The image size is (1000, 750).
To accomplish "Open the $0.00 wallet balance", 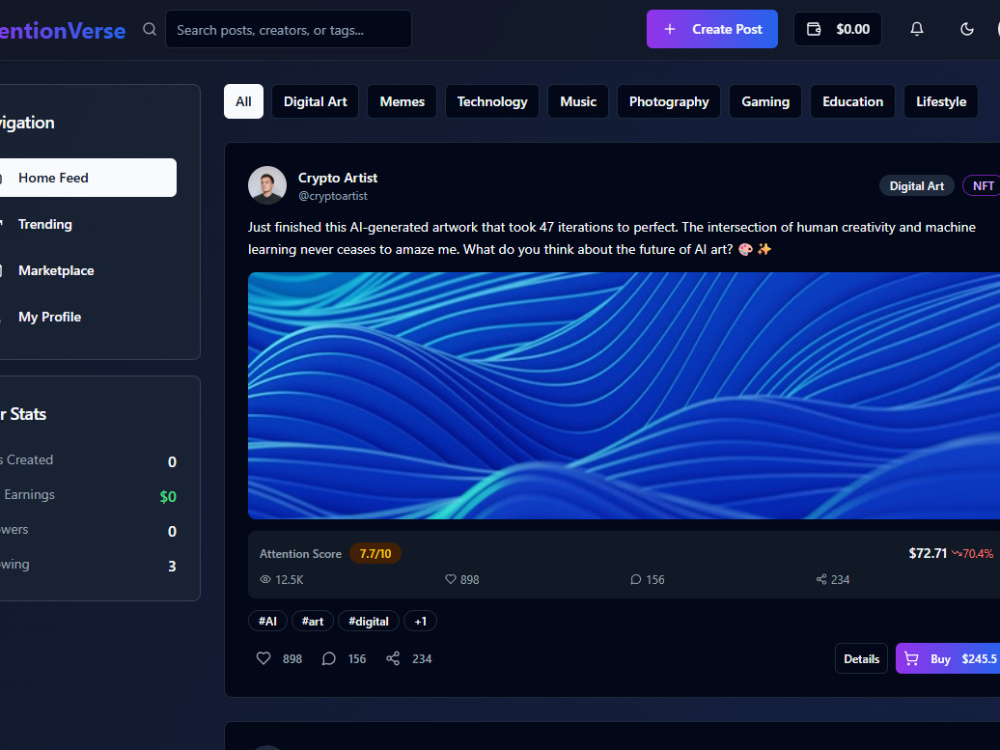I will tap(837, 29).
